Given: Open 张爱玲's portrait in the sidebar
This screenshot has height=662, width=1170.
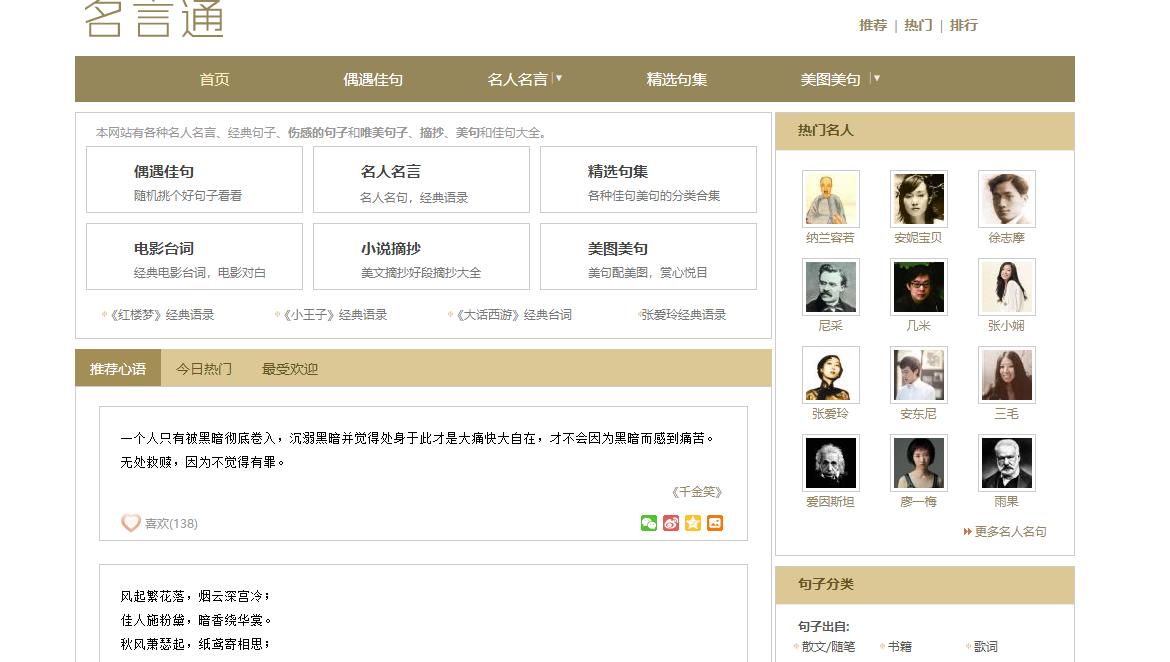Looking at the screenshot, I should [x=830, y=375].
